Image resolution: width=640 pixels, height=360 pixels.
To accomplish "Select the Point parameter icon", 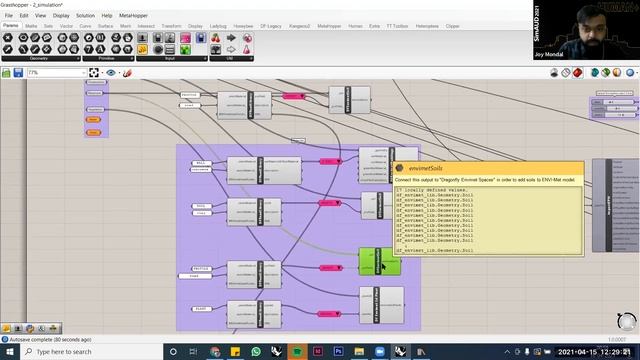I will 8,38.
